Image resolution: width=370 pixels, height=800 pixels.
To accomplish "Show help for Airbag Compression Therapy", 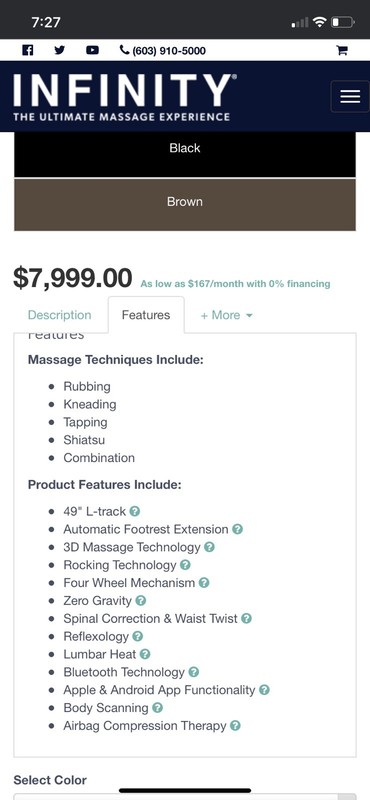I will click(x=235, y=725).
